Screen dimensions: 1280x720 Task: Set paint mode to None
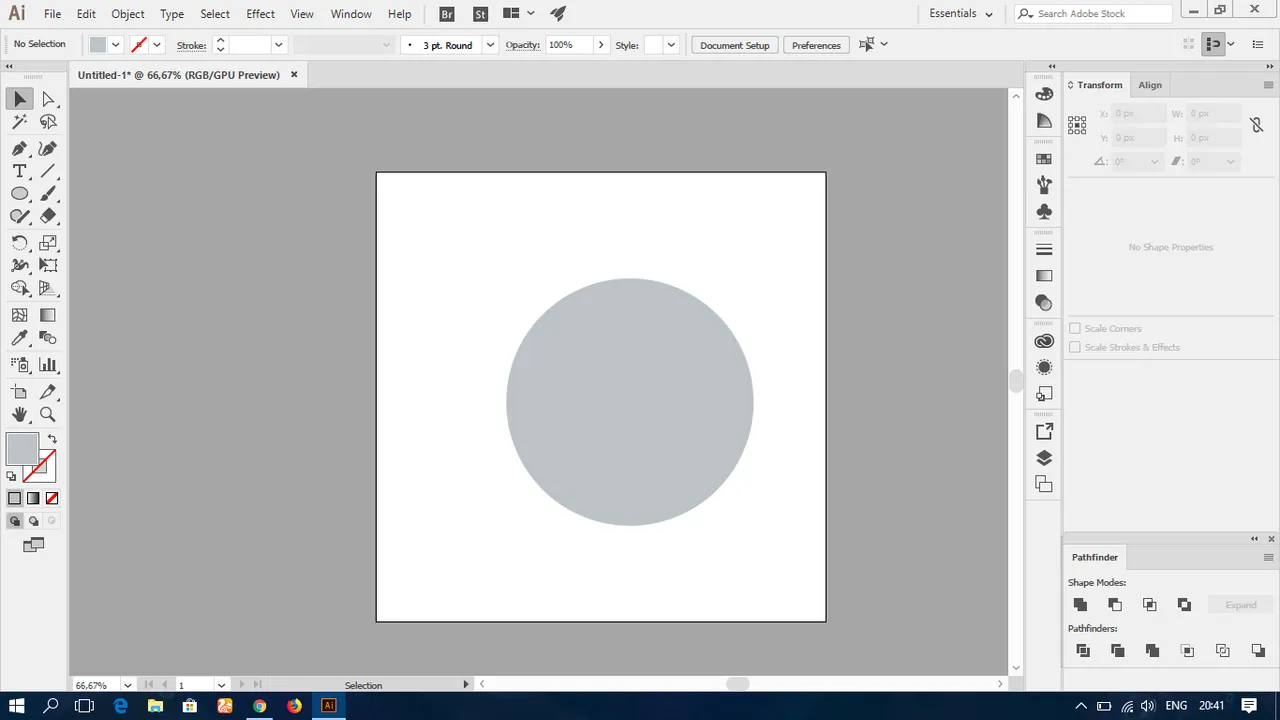pyautogui.click(x=52, y=498)
